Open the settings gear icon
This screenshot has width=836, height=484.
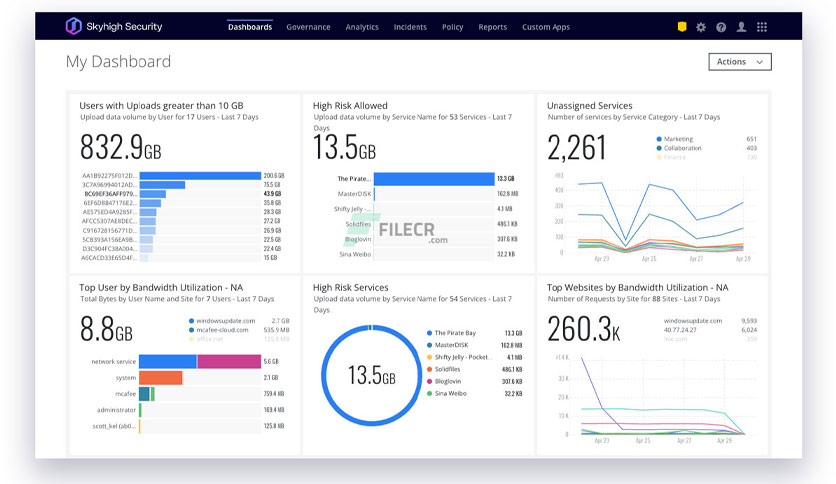[x=701, y=27]
